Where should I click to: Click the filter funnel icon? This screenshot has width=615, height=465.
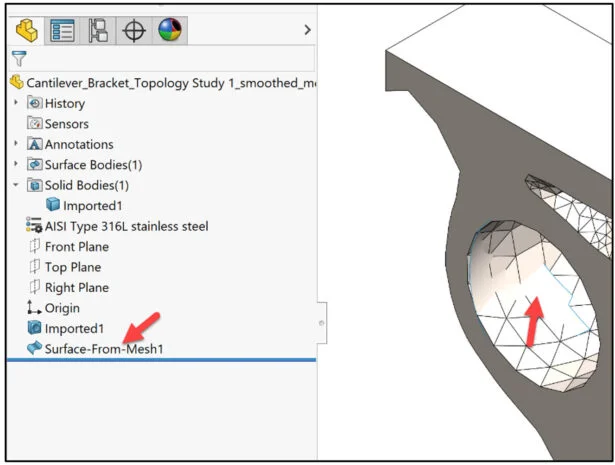[x=17, y=59]
